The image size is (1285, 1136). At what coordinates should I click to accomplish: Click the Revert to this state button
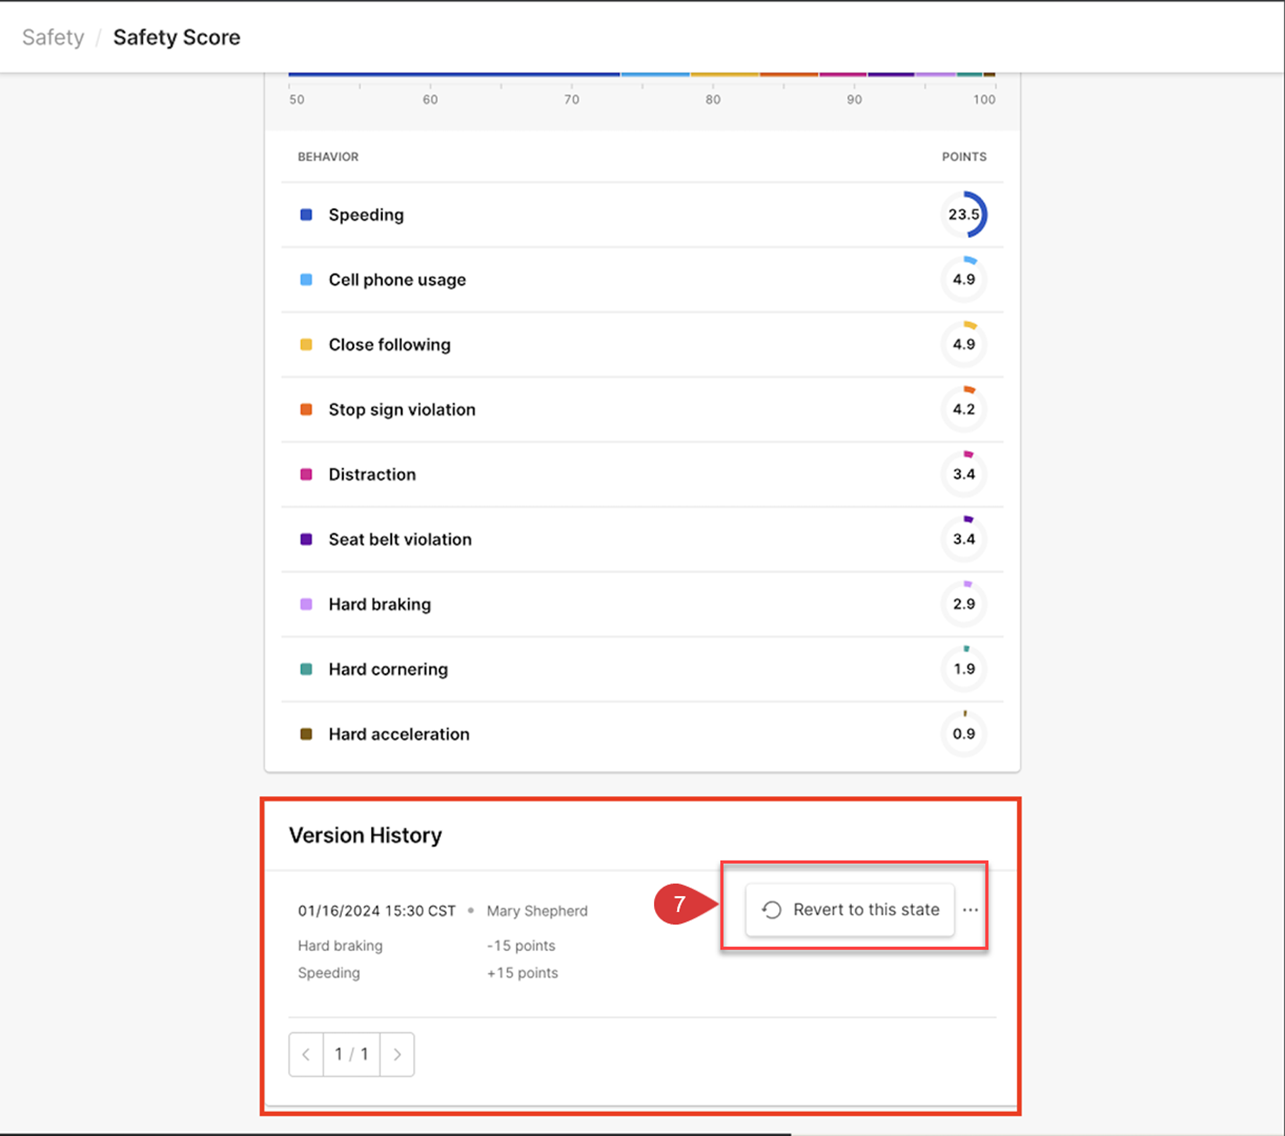click(x=850, y=909)
